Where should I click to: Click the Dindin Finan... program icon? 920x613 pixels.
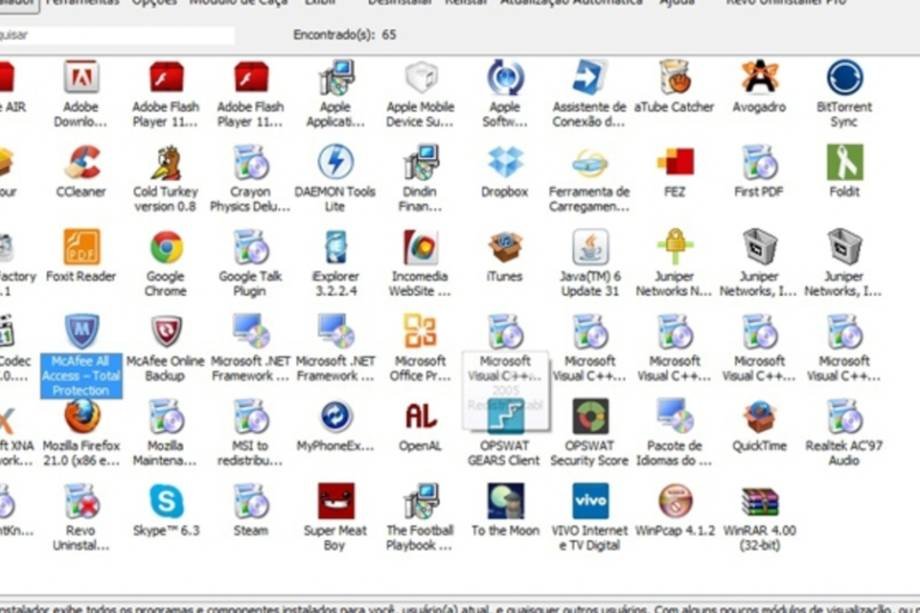(420, 162)
